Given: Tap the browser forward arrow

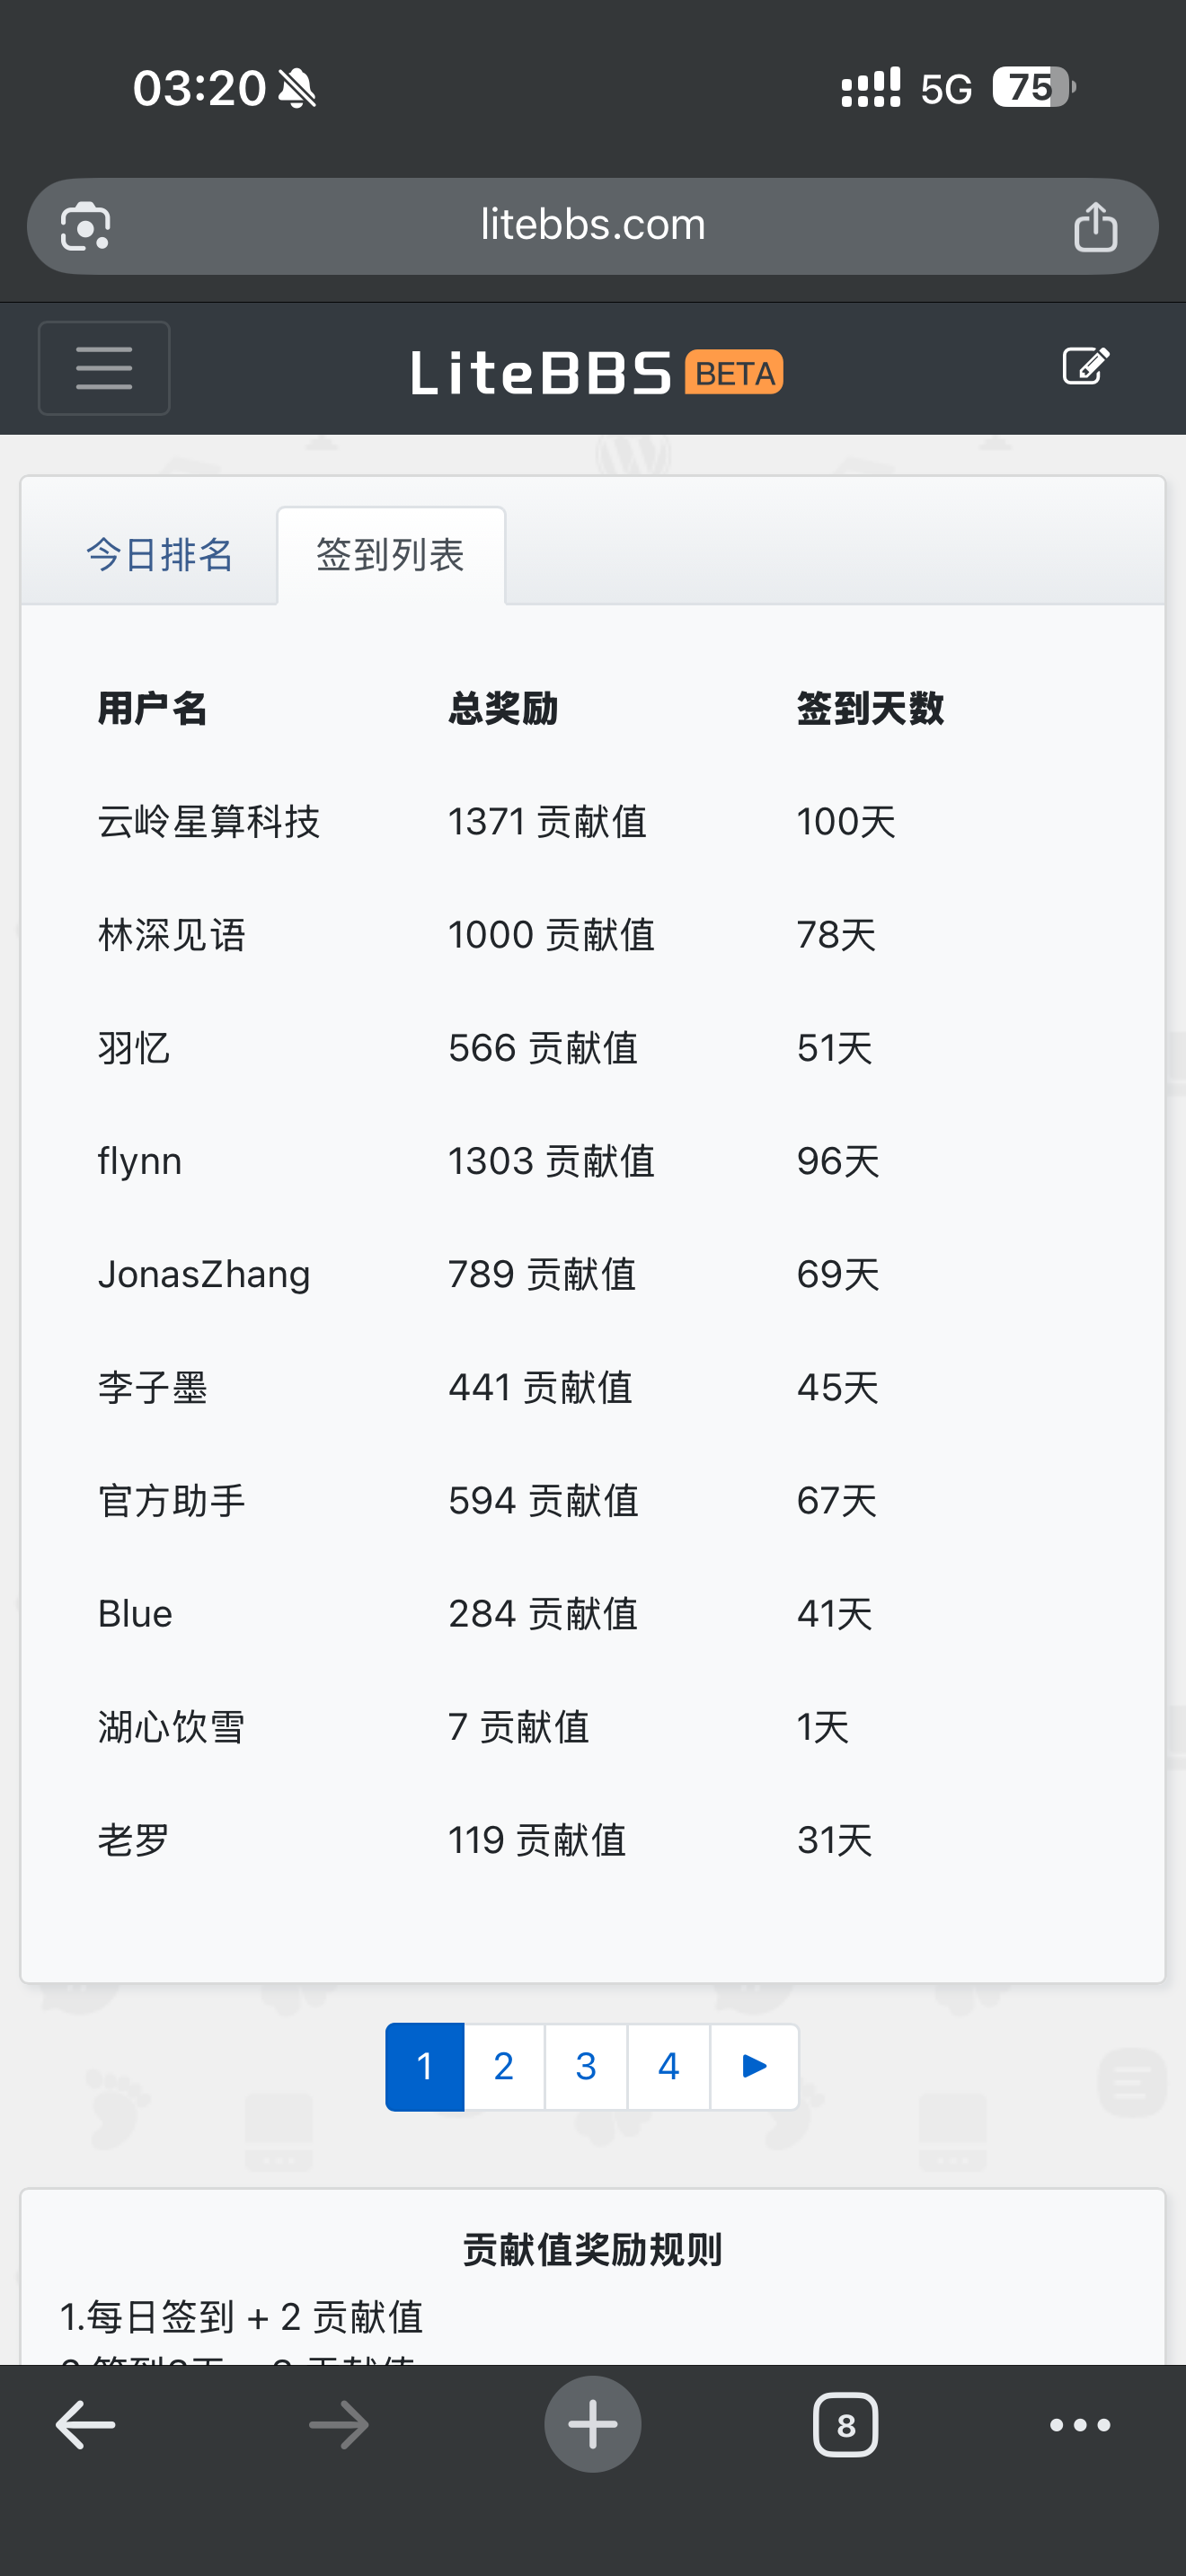Looking at the screenshot, I should [x=339, y=2424].
